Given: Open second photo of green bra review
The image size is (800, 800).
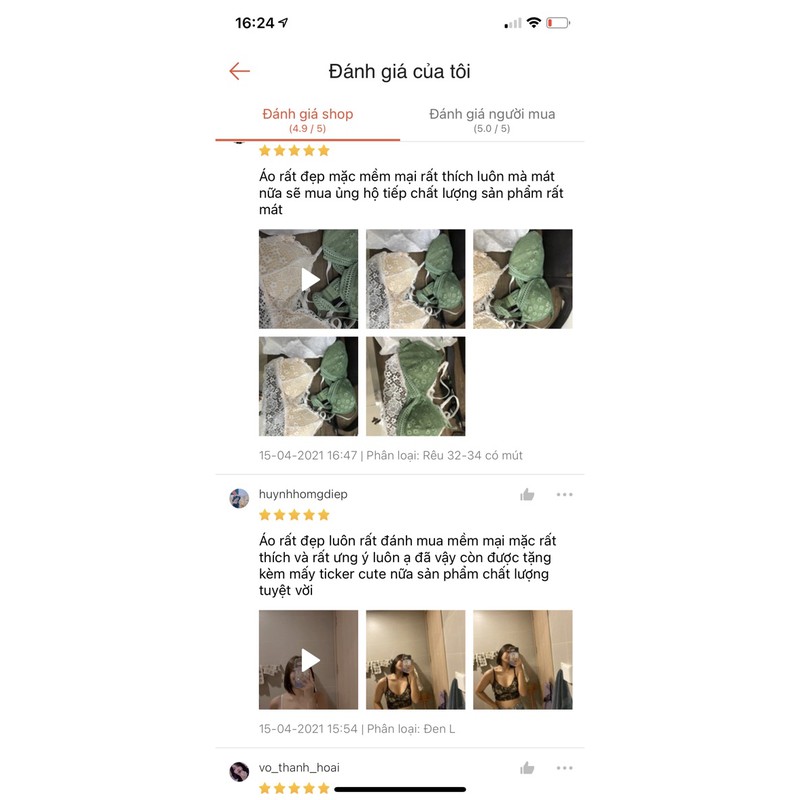Looking at the screenshot, I should 415,279.
